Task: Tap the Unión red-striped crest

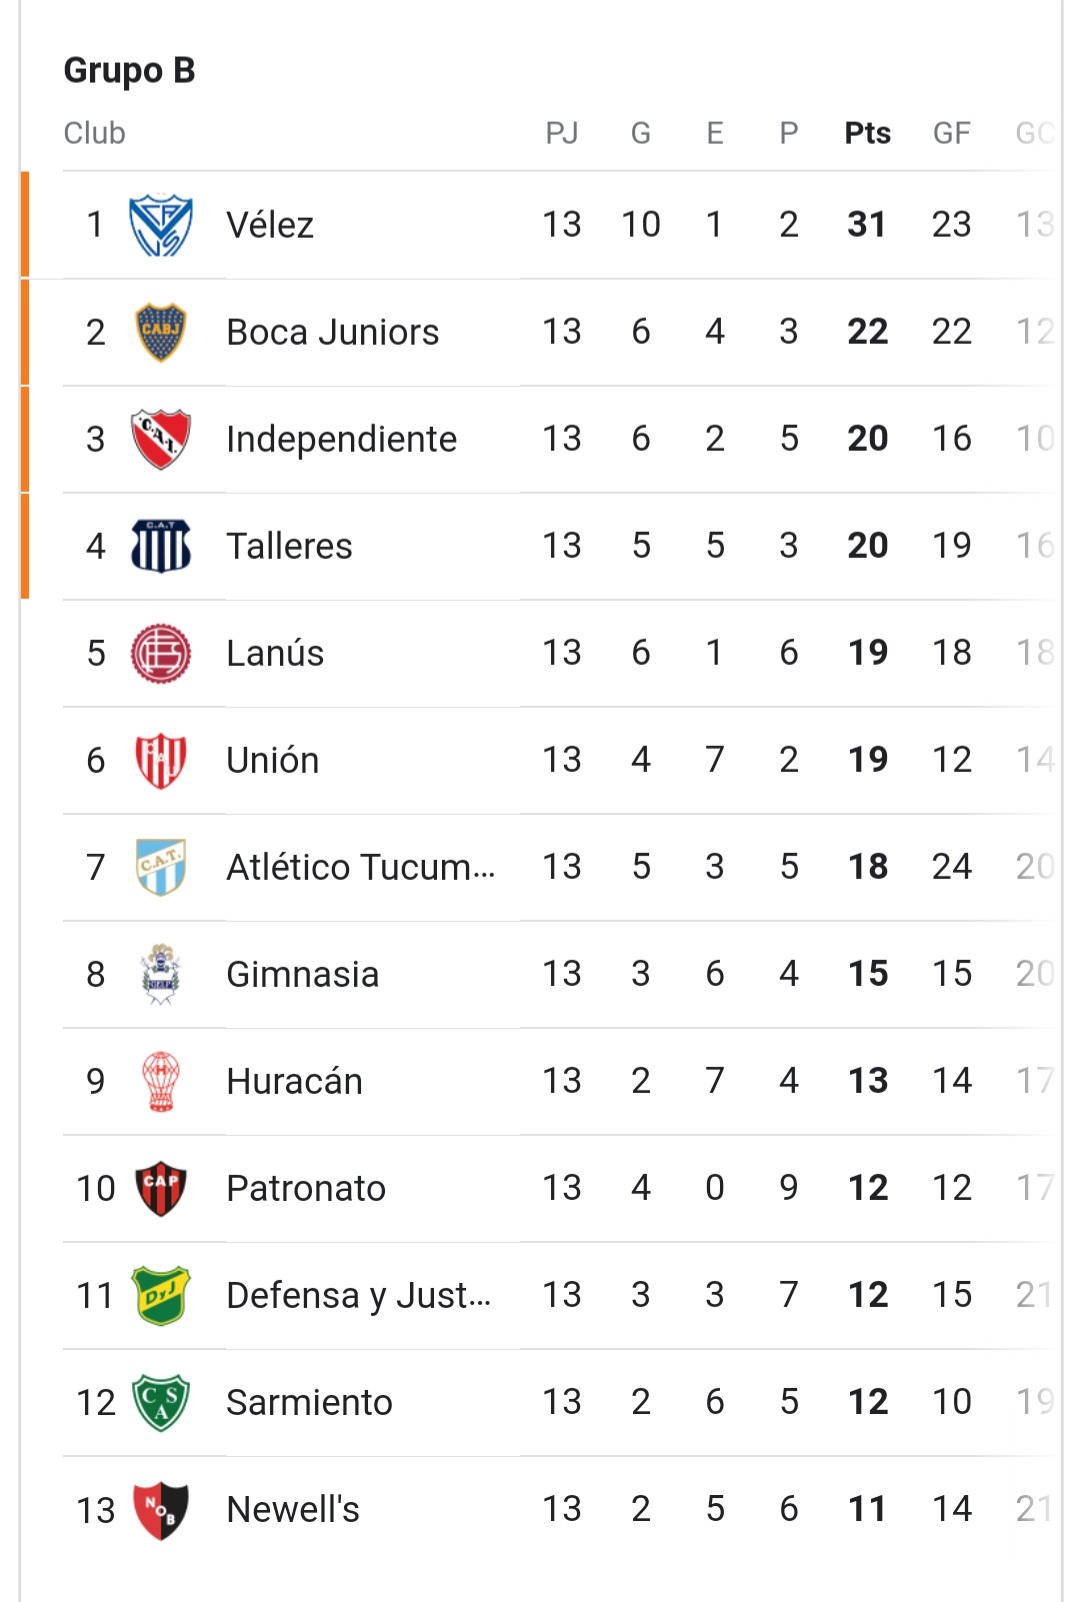Action: click(x=161, y=760)
